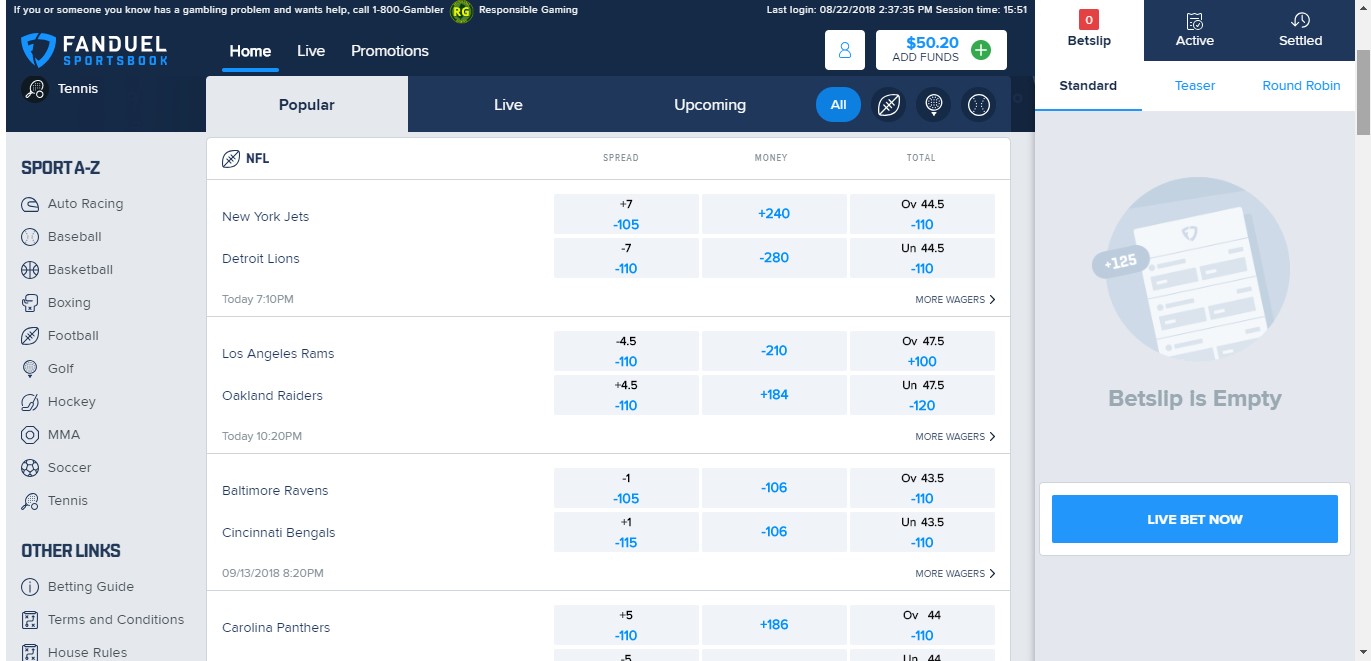Viewport: 1371px width, 661px height.
Task: Select the Teaser bet type tab
Action: 1195,86
